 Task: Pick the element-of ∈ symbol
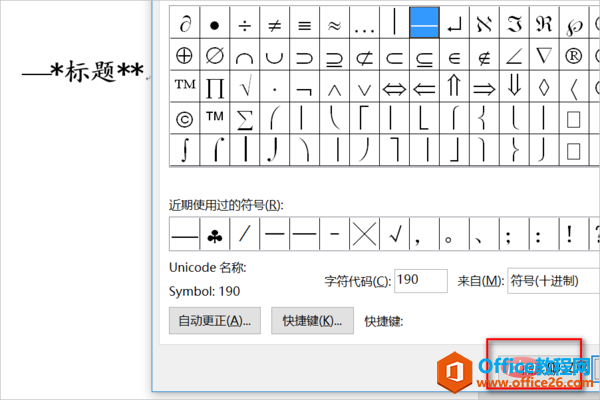[454, 54]
